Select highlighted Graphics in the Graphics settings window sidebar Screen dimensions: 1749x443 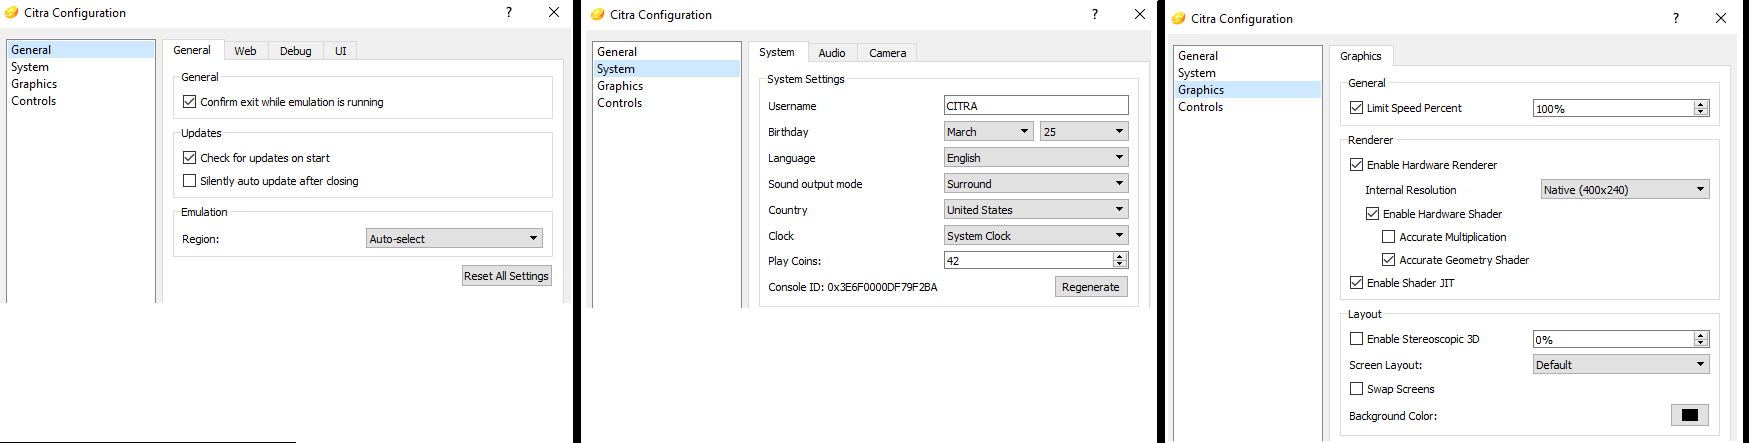click(1247, 90)
